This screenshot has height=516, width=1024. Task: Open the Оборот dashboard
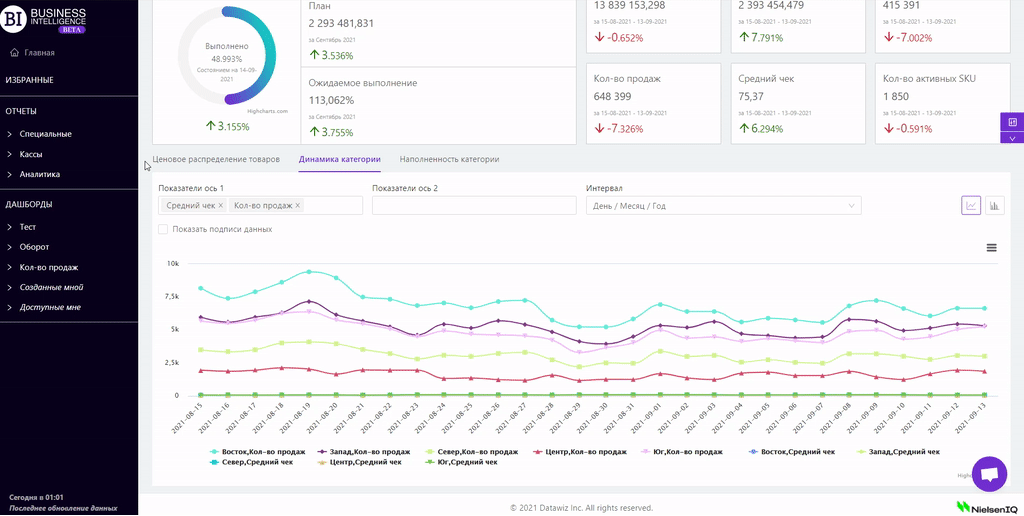[x=34, y=247]
